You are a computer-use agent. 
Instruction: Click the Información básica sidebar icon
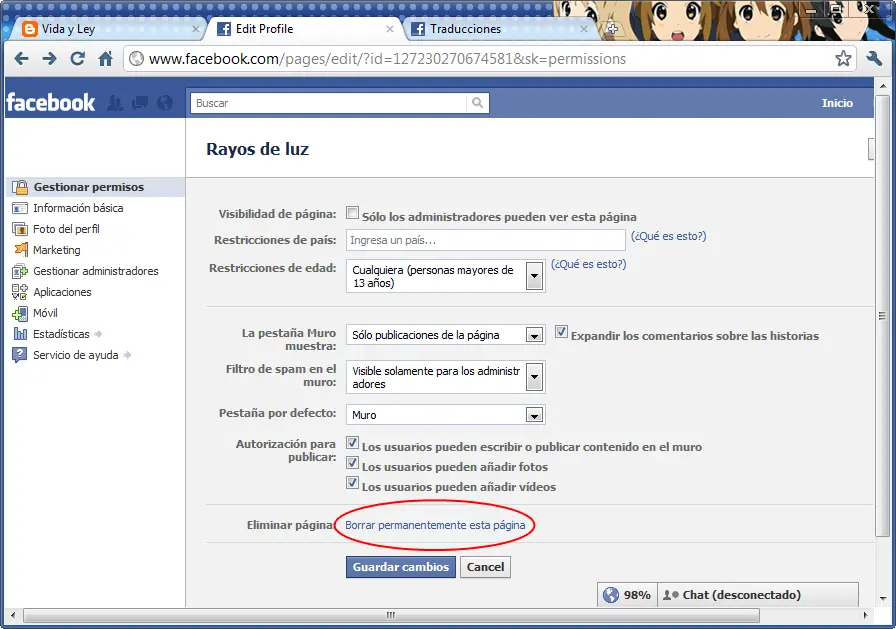tap(20, 208)
